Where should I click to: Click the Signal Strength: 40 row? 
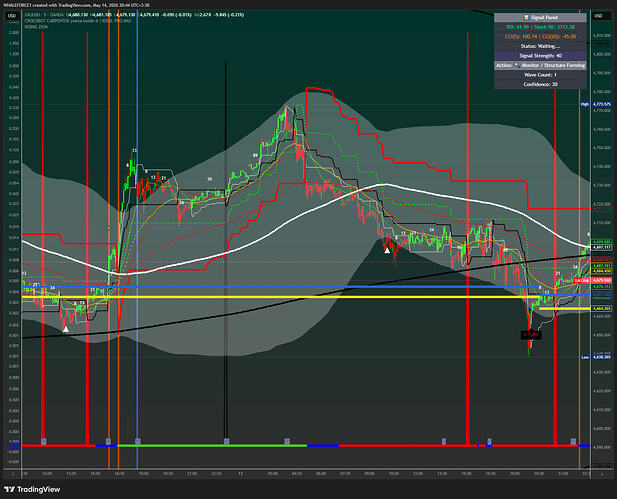(x=540, y=56)
